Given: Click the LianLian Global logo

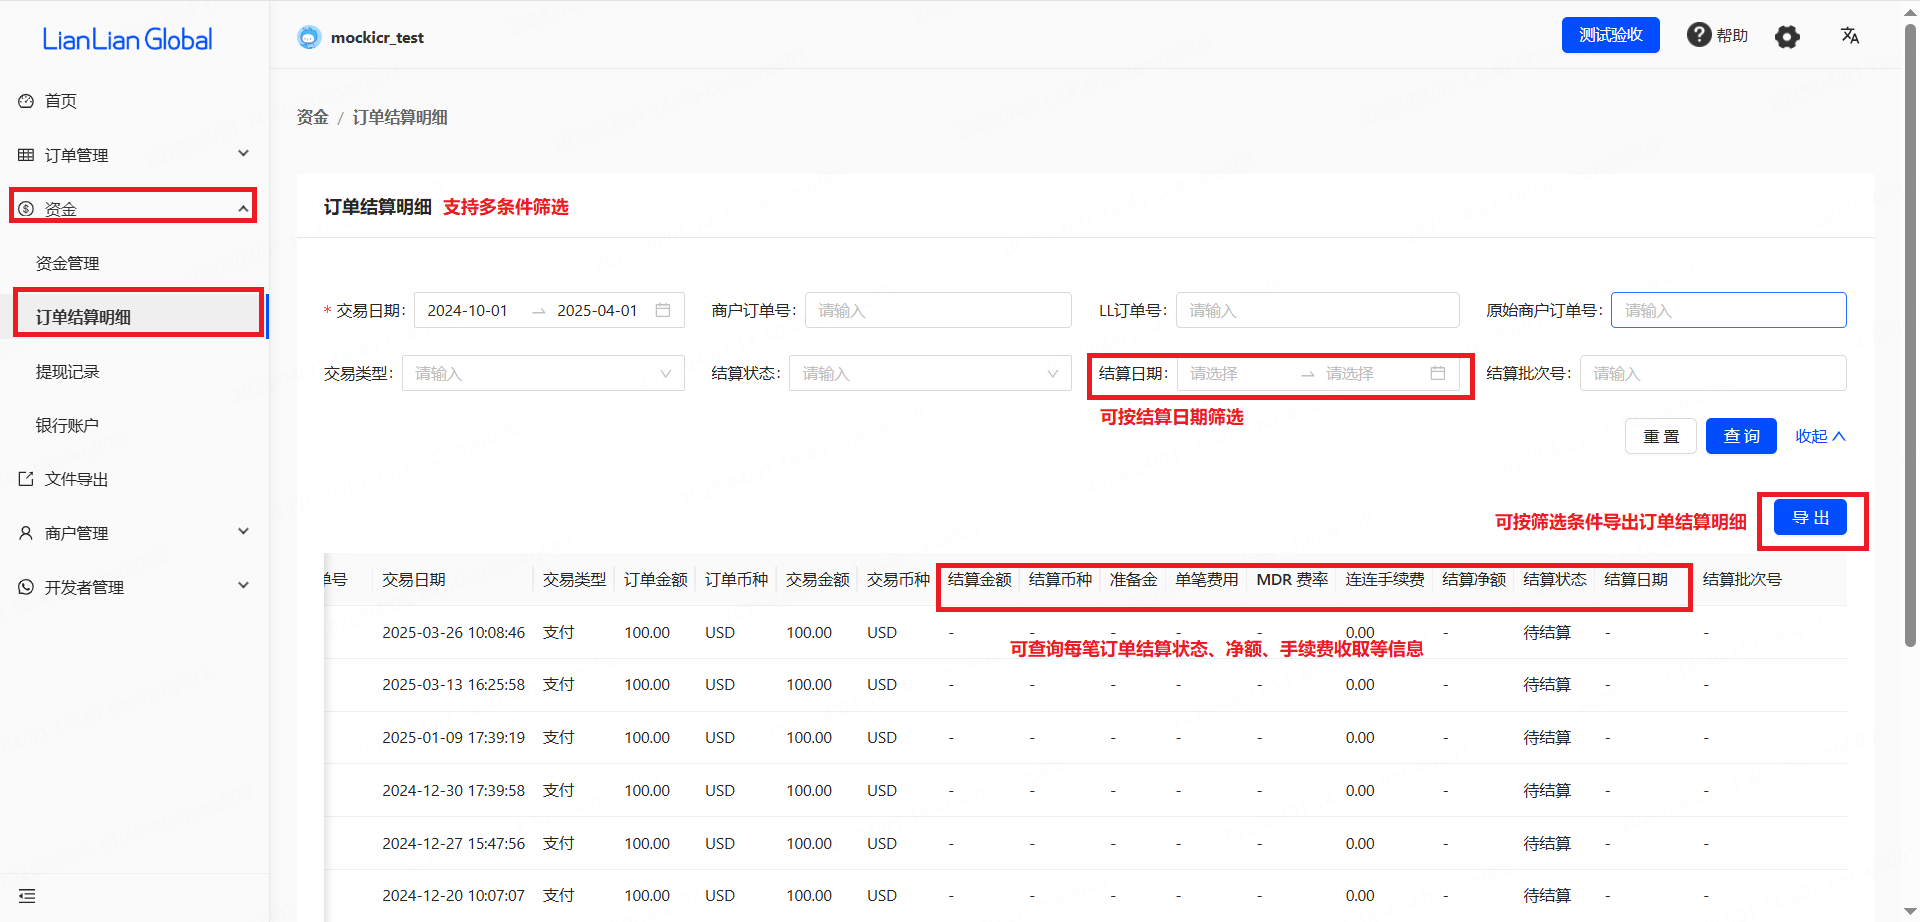Looking at the screenshot, I should (127, 40).
